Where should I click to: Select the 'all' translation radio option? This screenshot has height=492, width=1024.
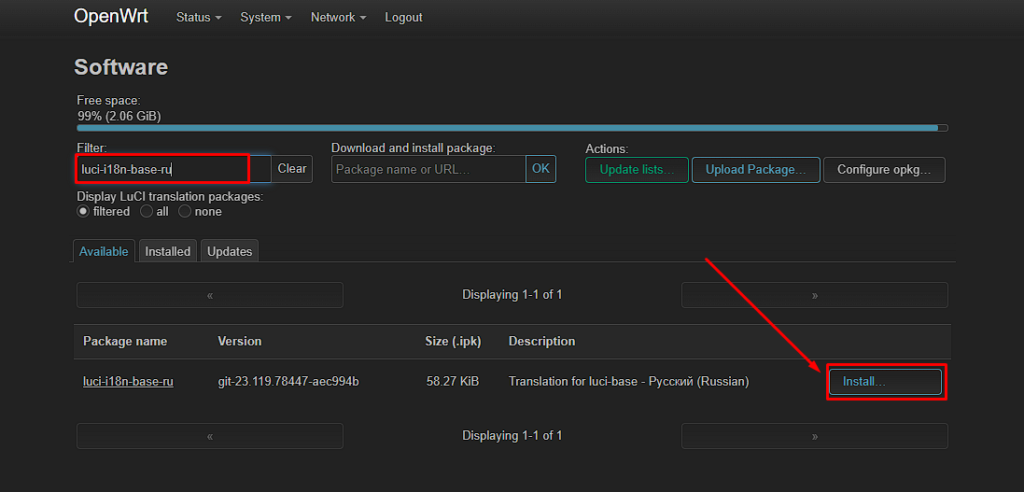(146, 212)
